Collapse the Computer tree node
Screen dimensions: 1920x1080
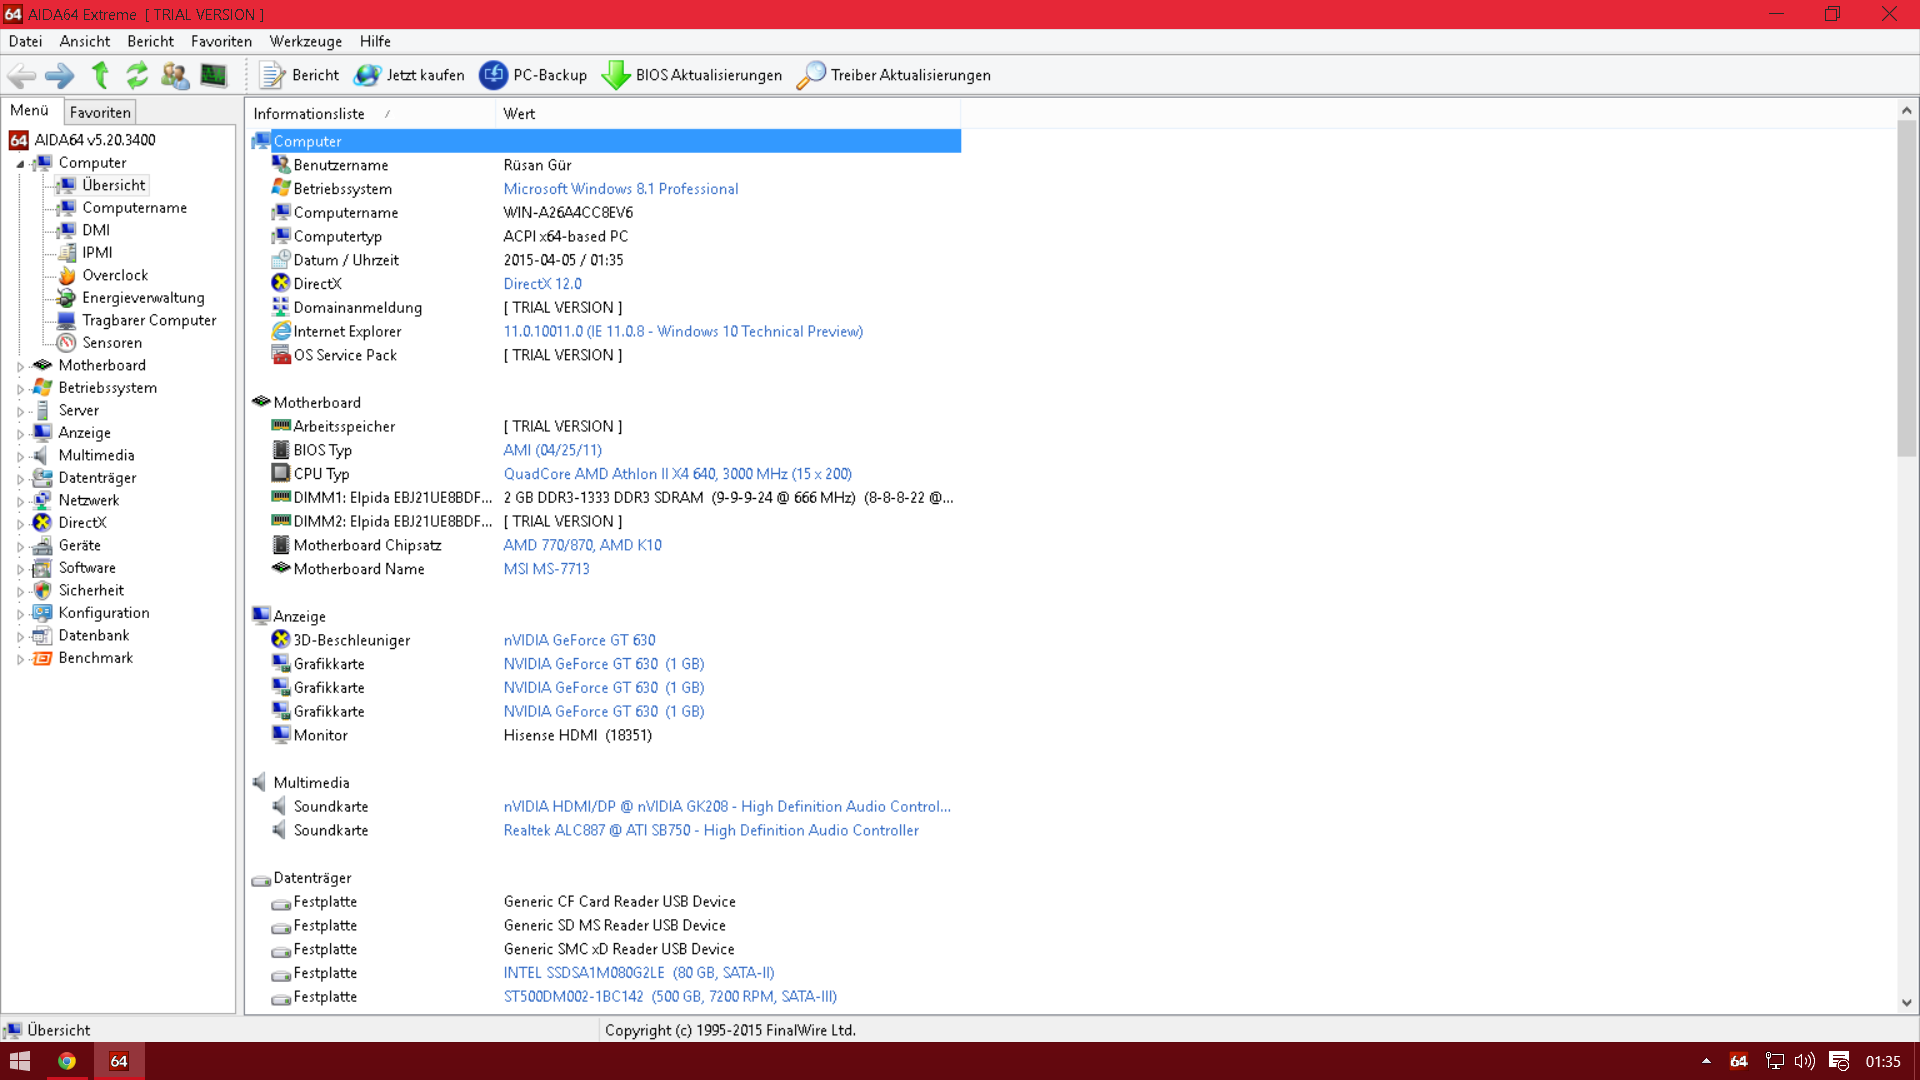(20, 163)
